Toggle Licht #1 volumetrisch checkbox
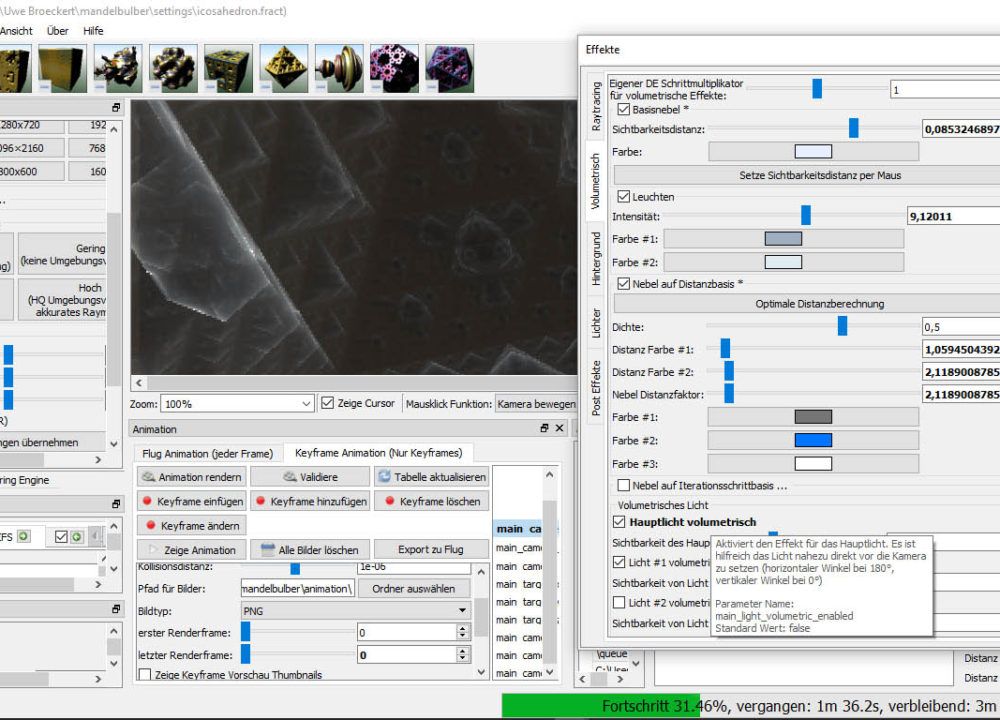Screen dimensions: 1000x720 619,562
